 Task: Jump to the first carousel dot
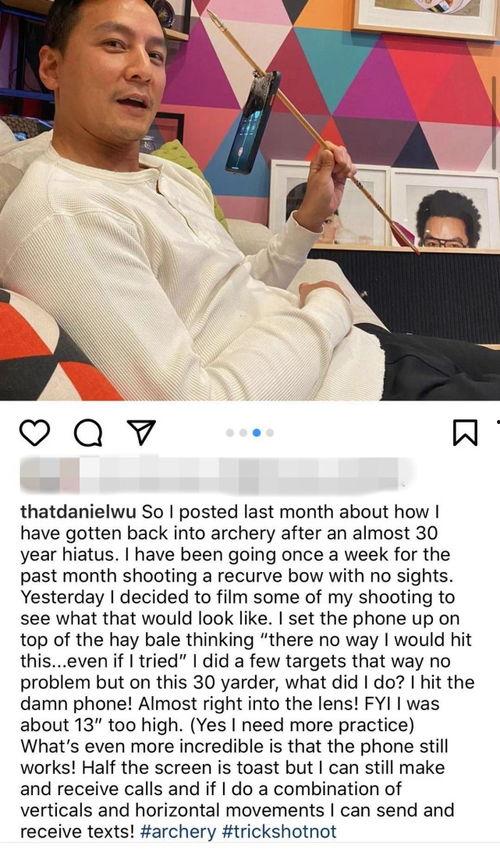[x=230, y=433]
